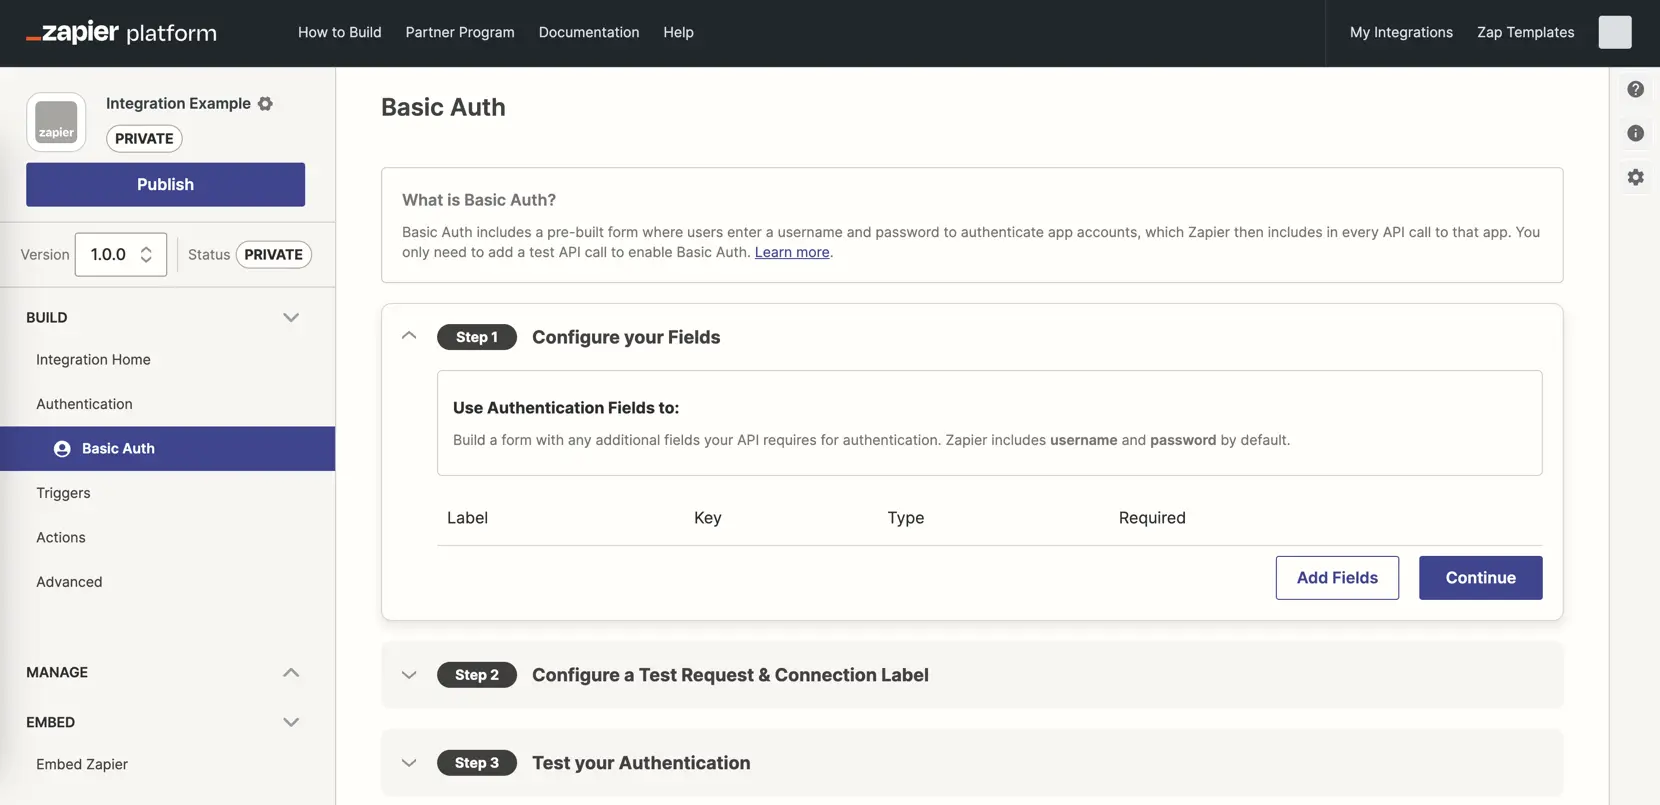Open the right sidebar settings gear
Viewport: 1660px width, 805px height.
coord(1635,177)
